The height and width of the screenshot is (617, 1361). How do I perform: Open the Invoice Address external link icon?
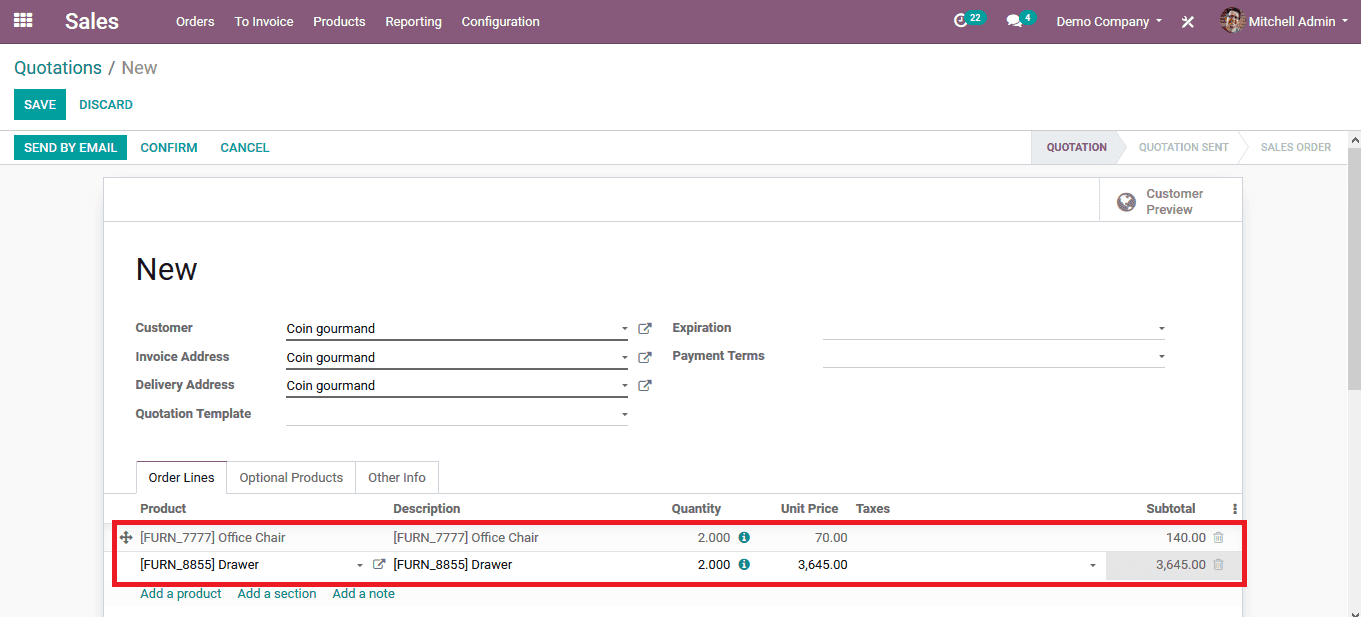coord(645,357)
